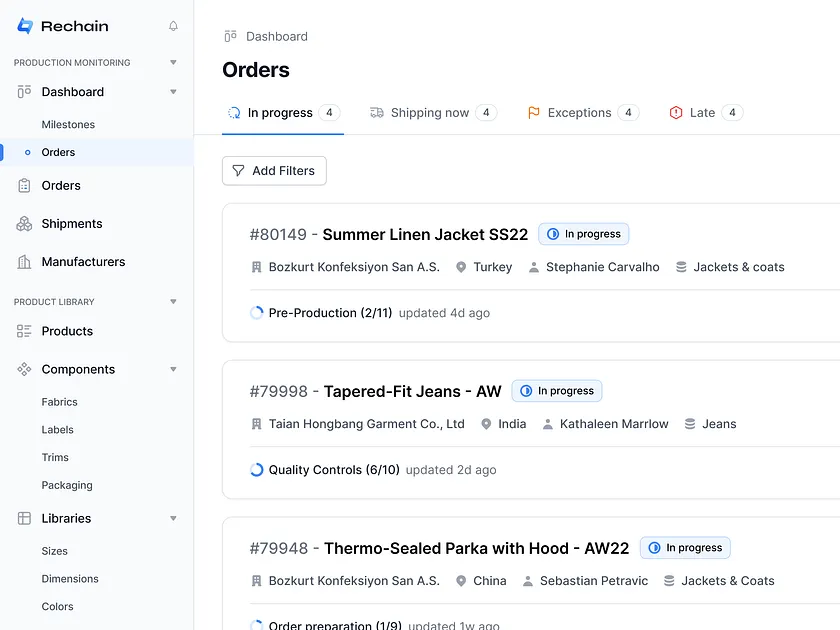Screen dimensions: 840x630
Task: Collapse the Production Monitoring section
Action: [x=173, y=62]
